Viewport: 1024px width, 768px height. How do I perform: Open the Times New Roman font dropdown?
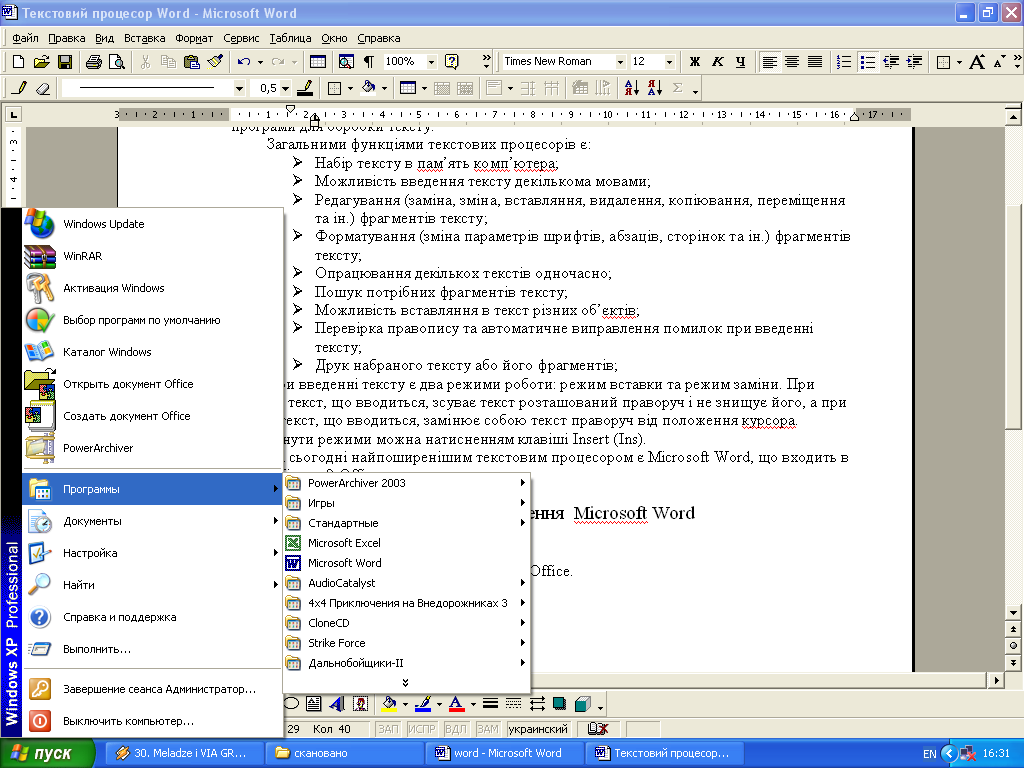[620, 61]
